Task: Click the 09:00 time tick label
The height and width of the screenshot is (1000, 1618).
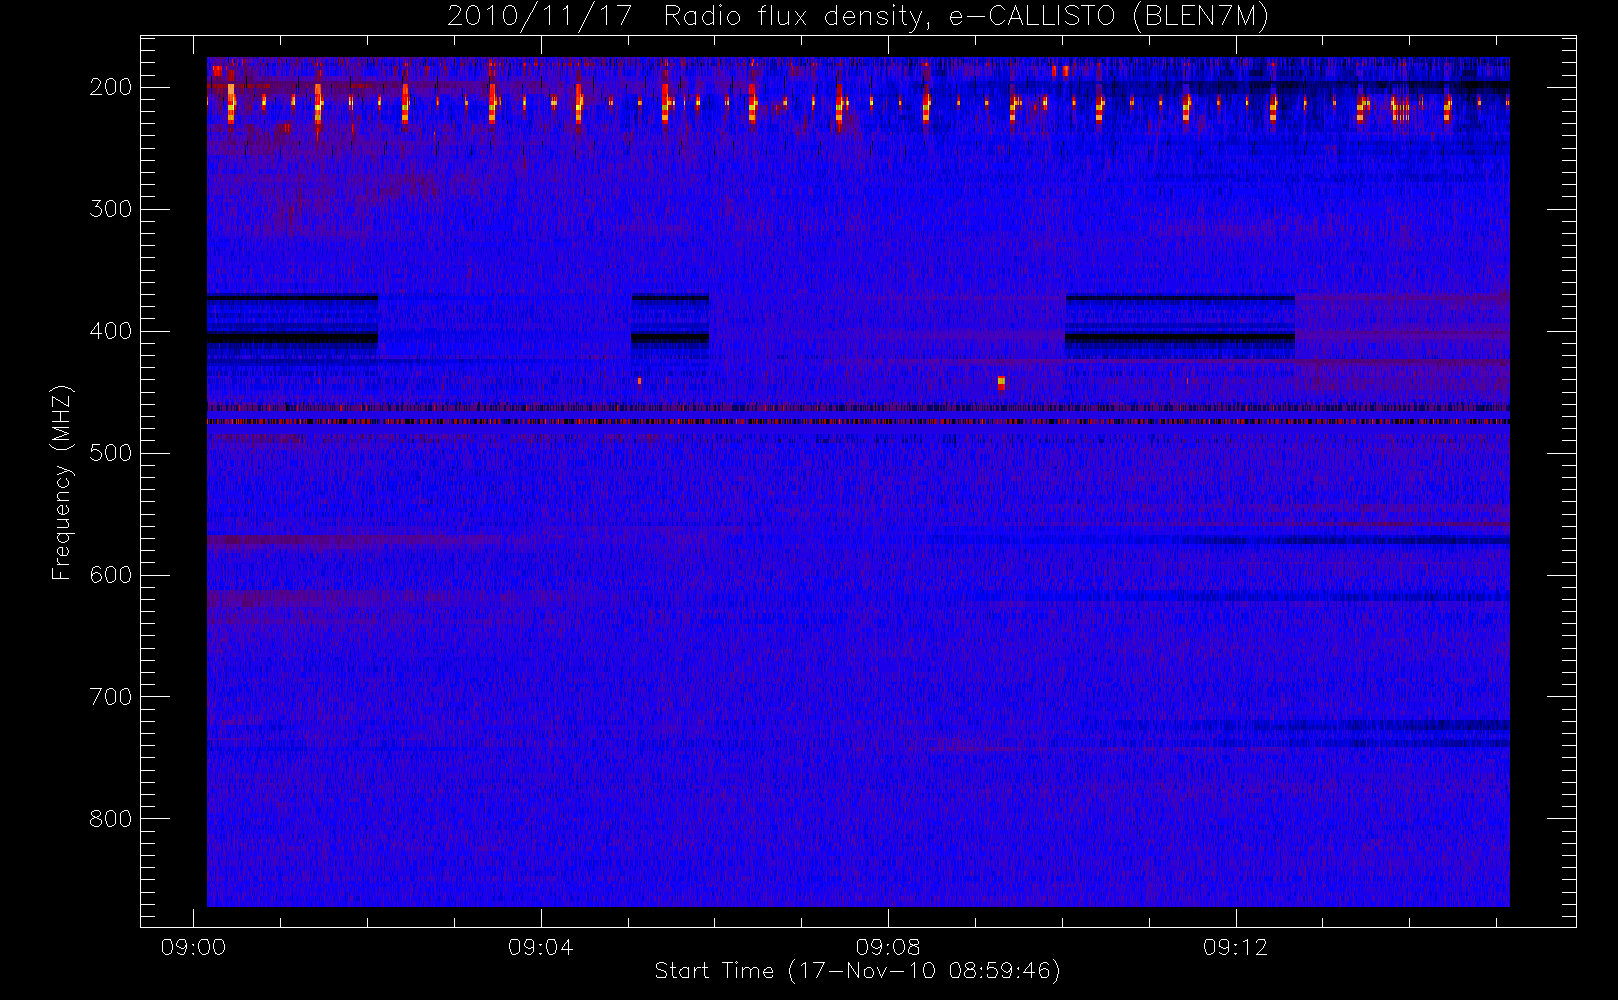Action: pos(193,947)
